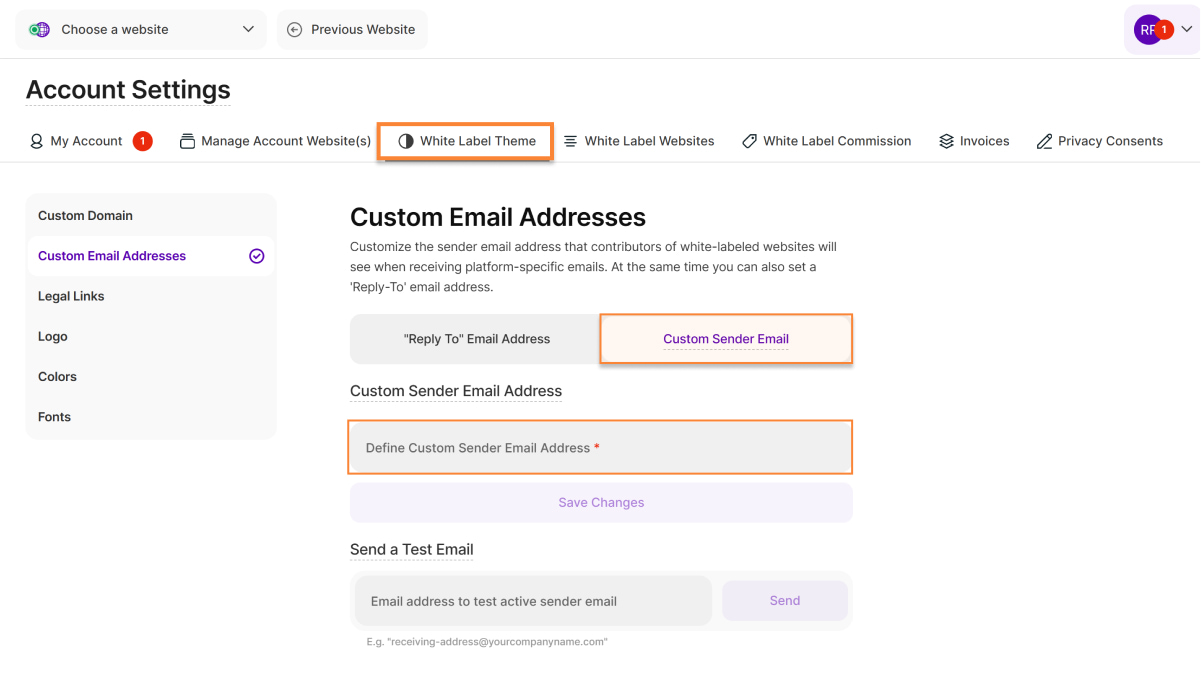Click the half-circle White Label Theme icon

coord(405,141)
